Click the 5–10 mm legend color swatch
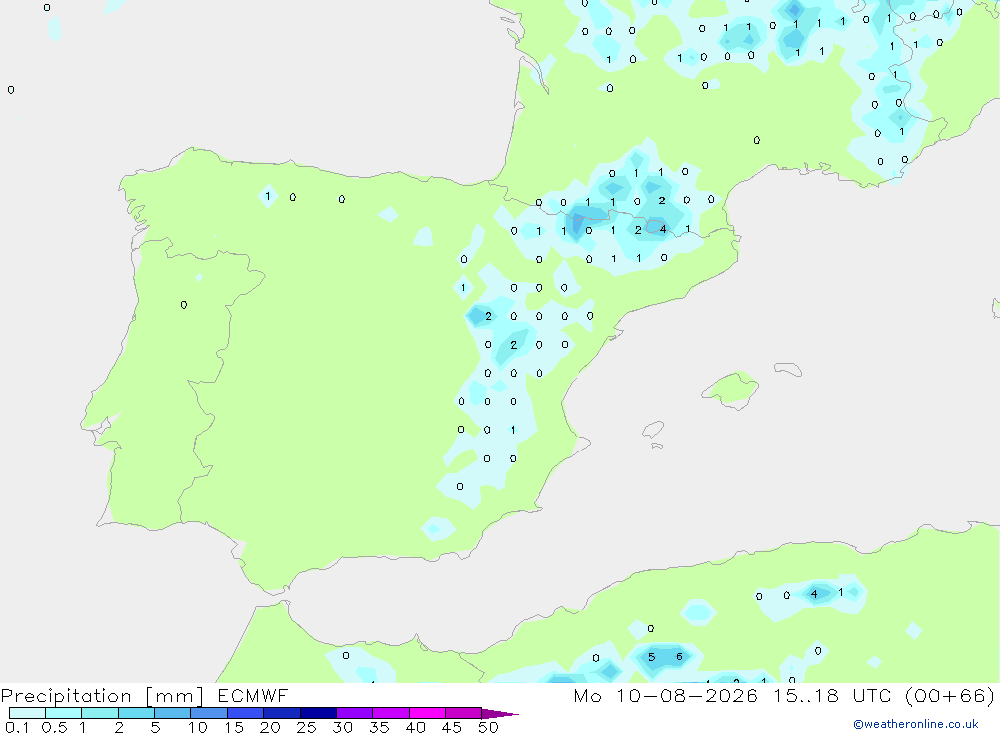Image resolution: width=1000 pixels, height=733 pixels. [x=173, y=713]
